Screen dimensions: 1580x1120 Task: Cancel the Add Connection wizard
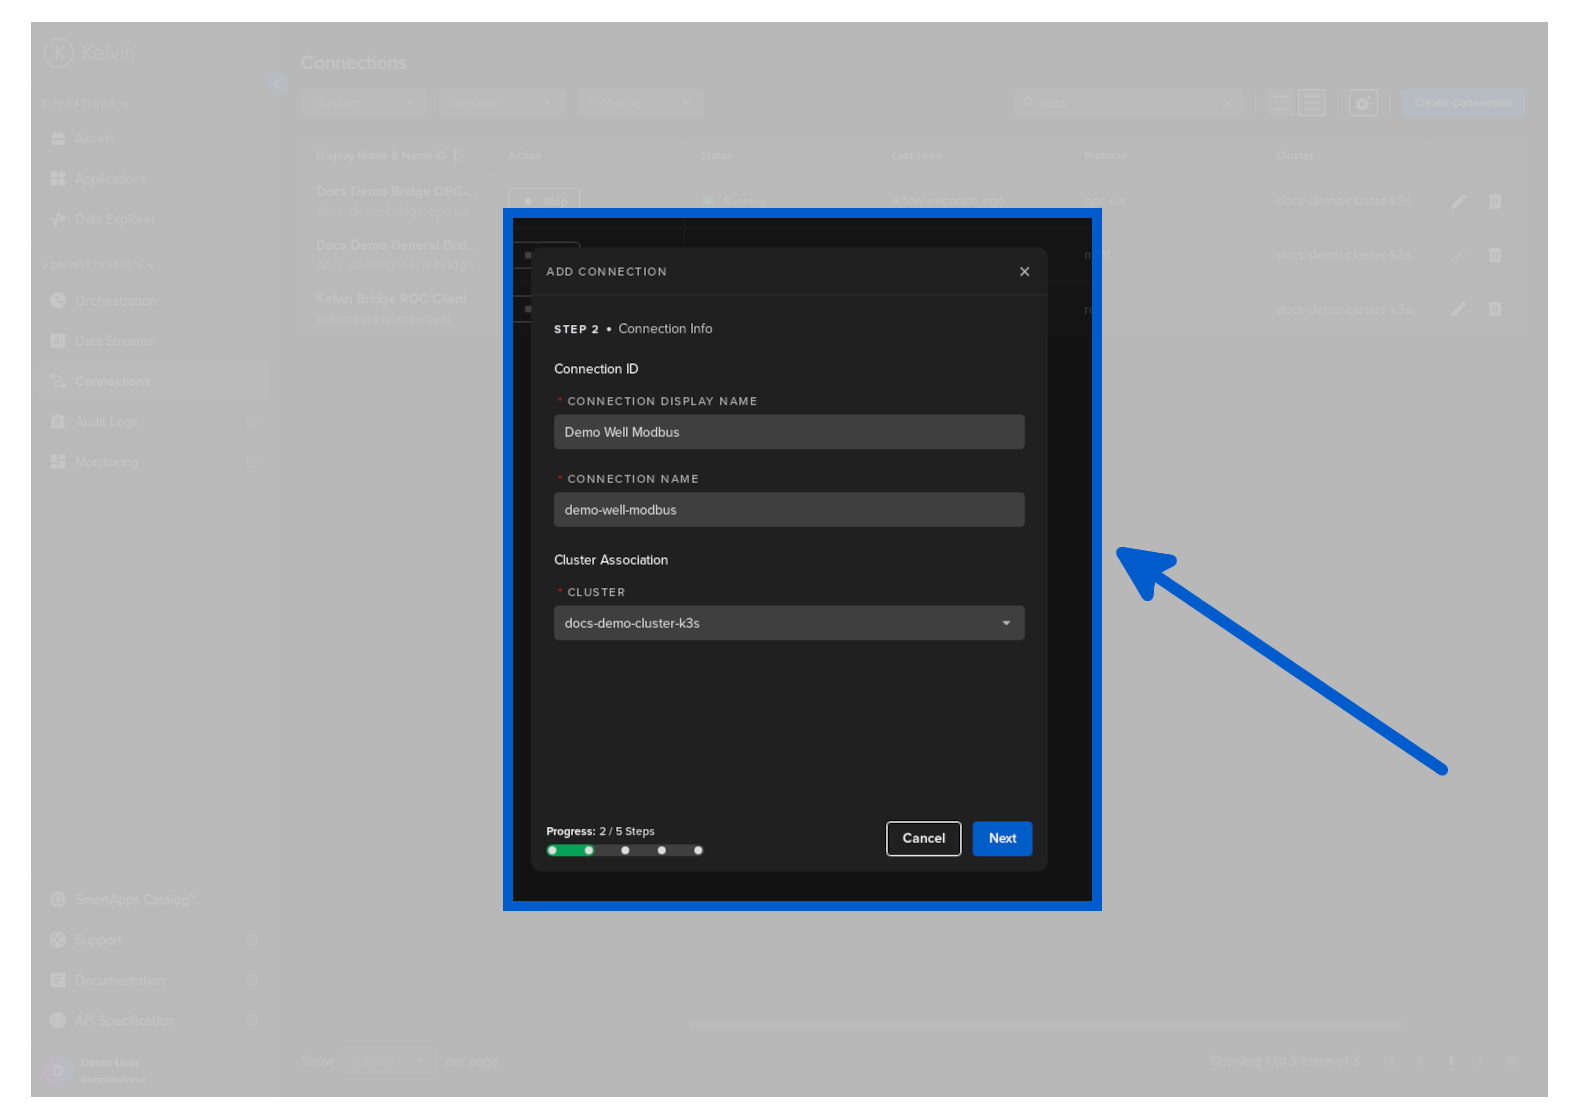[x=923, y=838]
